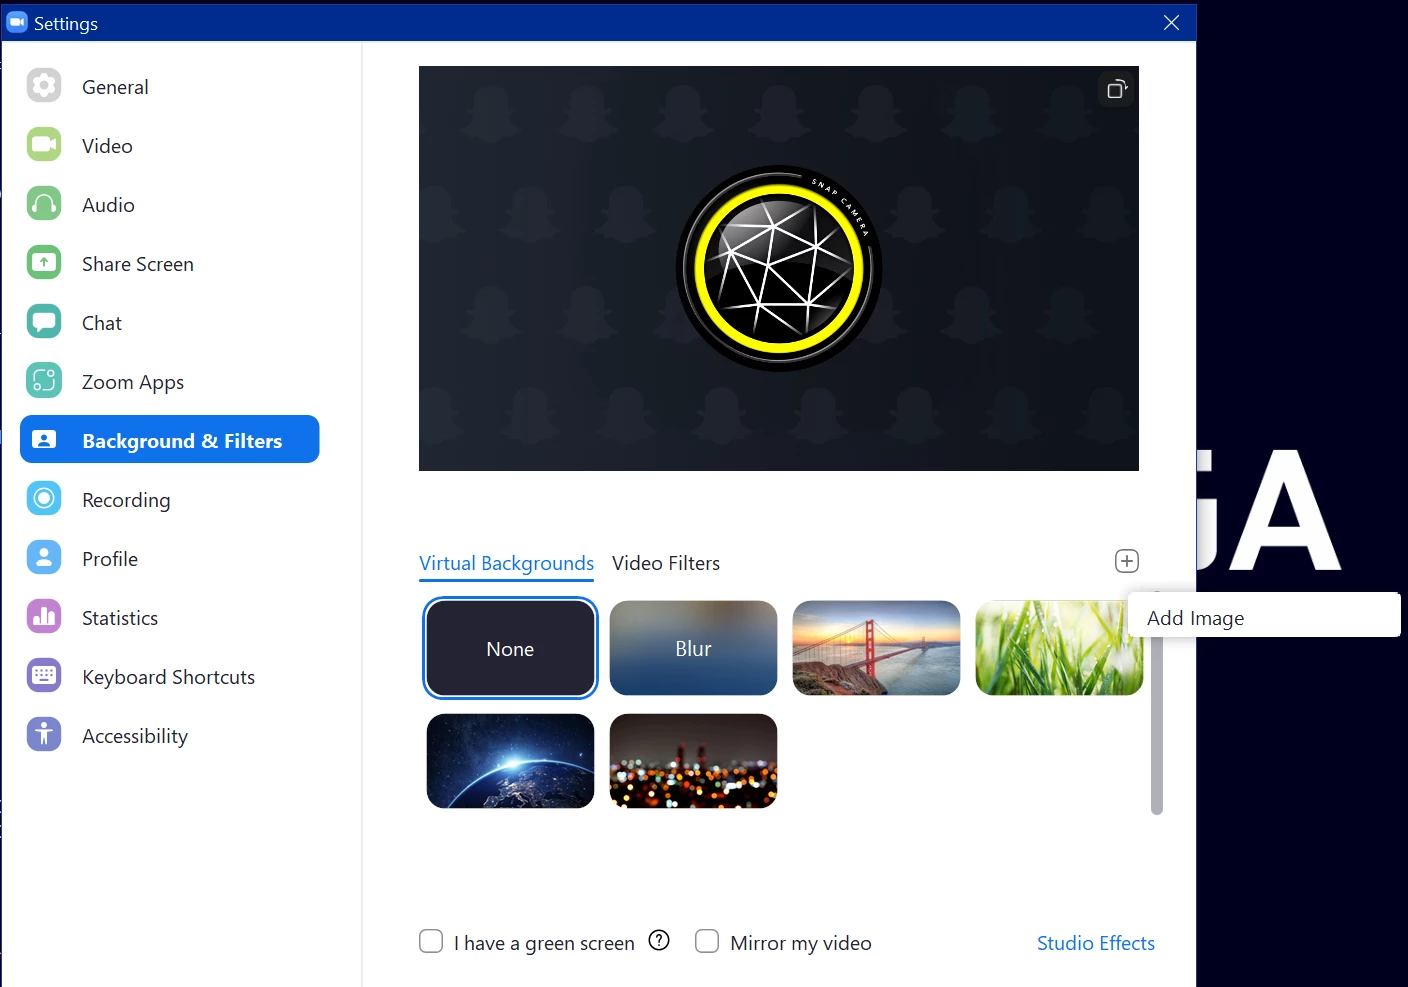Go to the Profile settings label
Viewport: 1408px width, 987px height.
(x=110, y=559)
